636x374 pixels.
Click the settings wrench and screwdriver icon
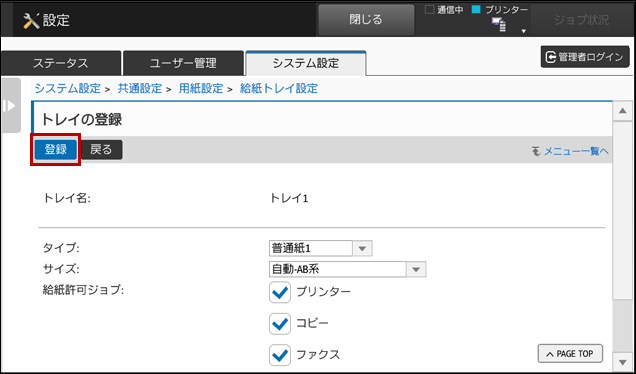(x=31, y=21)
